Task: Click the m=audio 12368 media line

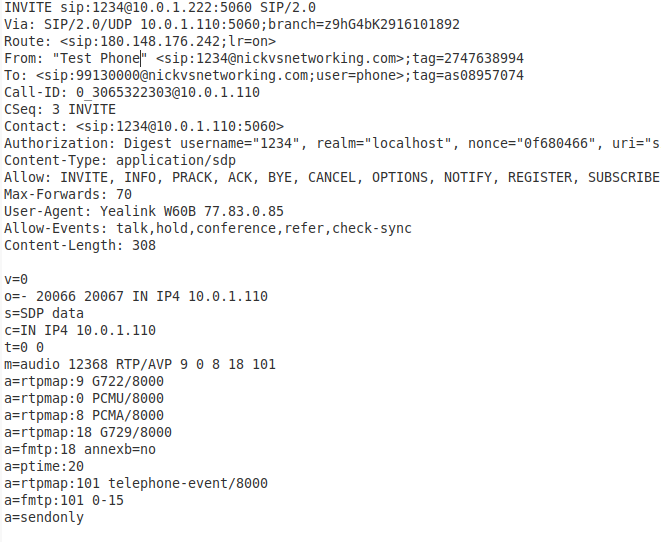Action: tap(140, 364)
